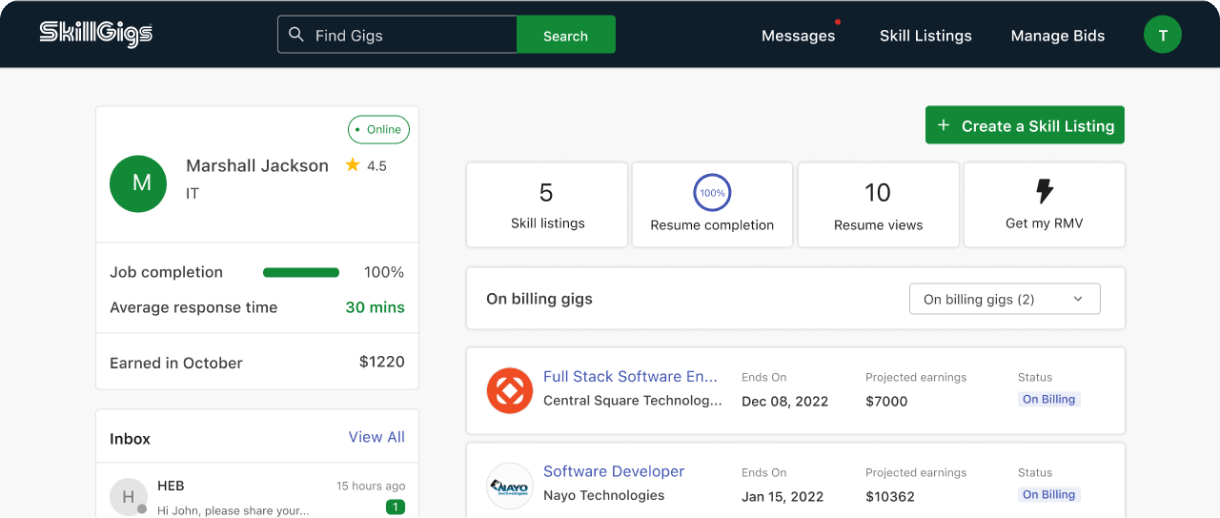Click the Central Square Technologies logo
1220x518 pixels.
pyautogui.click(x=509, y=390)
